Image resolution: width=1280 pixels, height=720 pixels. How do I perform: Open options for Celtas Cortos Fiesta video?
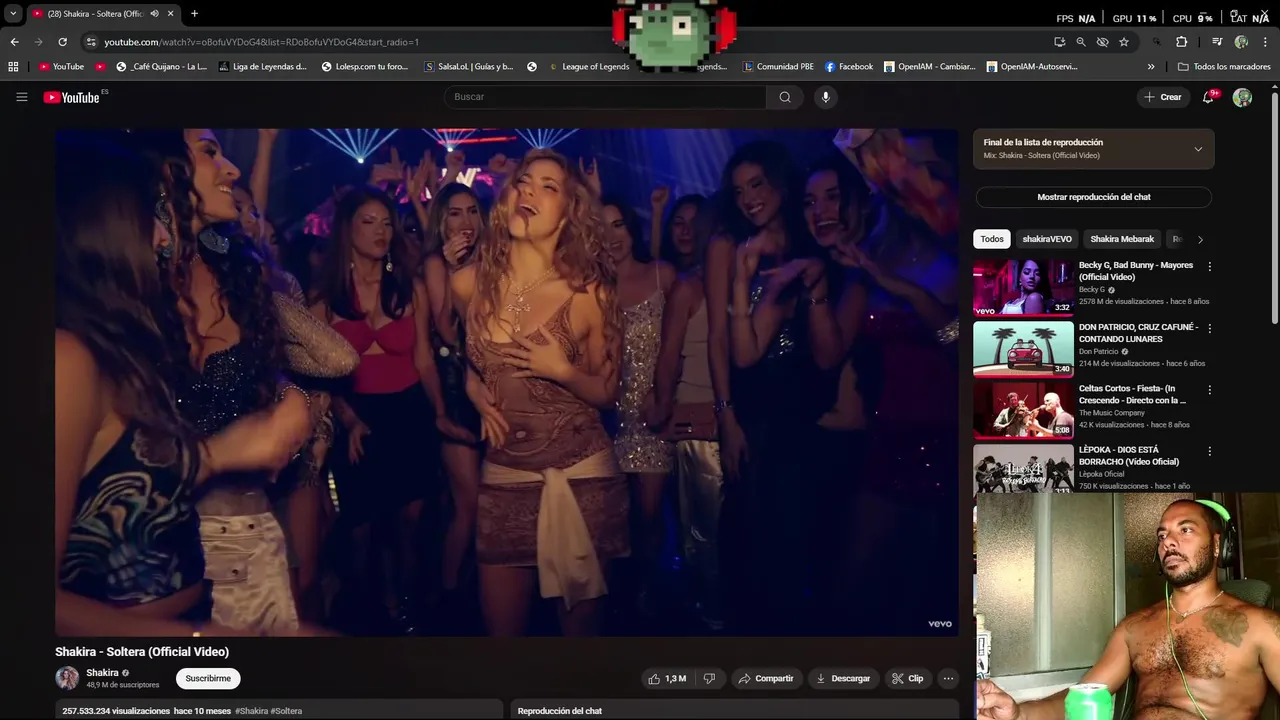click(x=1209, y=390)
